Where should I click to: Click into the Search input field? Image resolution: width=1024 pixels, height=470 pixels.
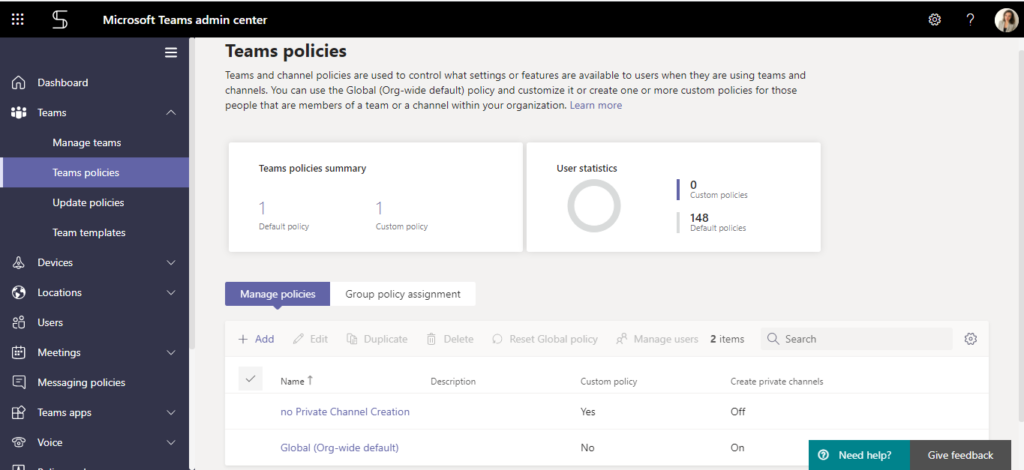856,339
